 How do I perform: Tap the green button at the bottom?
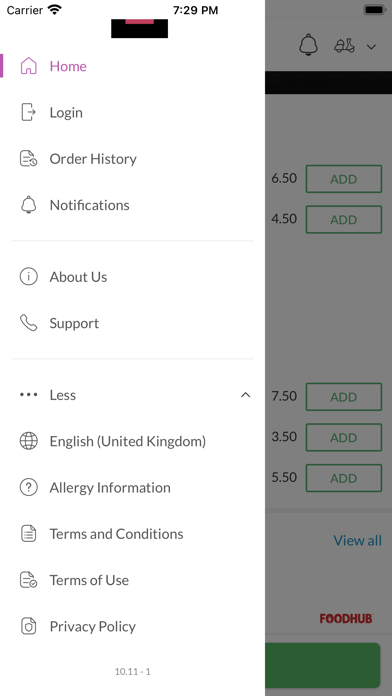[323, 665]
